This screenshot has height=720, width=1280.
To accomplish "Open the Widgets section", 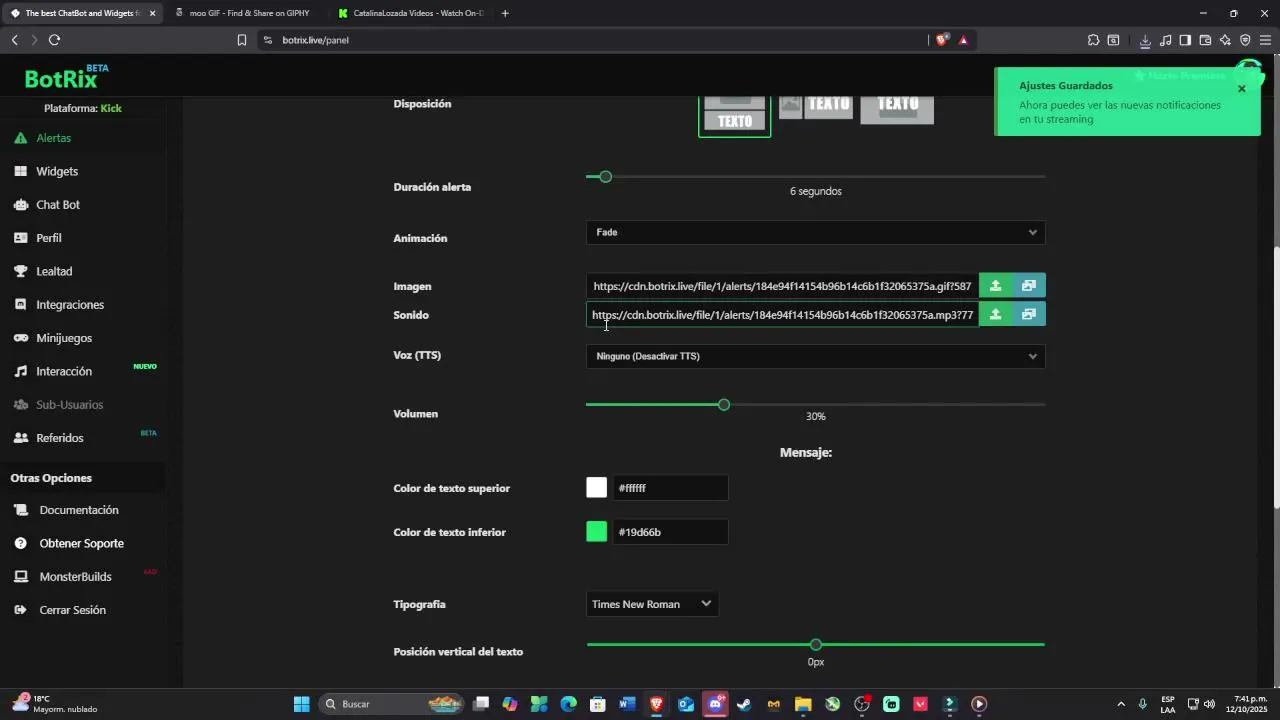I will click(57, 171).
